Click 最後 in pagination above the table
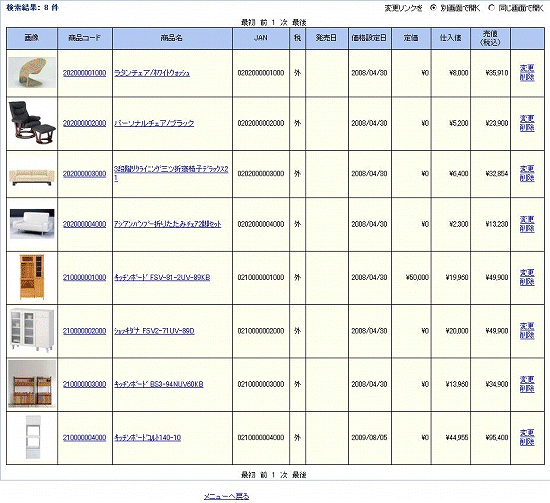Image resolution: width=550 pixels, height=503 pixels. (x=299, y=22)
